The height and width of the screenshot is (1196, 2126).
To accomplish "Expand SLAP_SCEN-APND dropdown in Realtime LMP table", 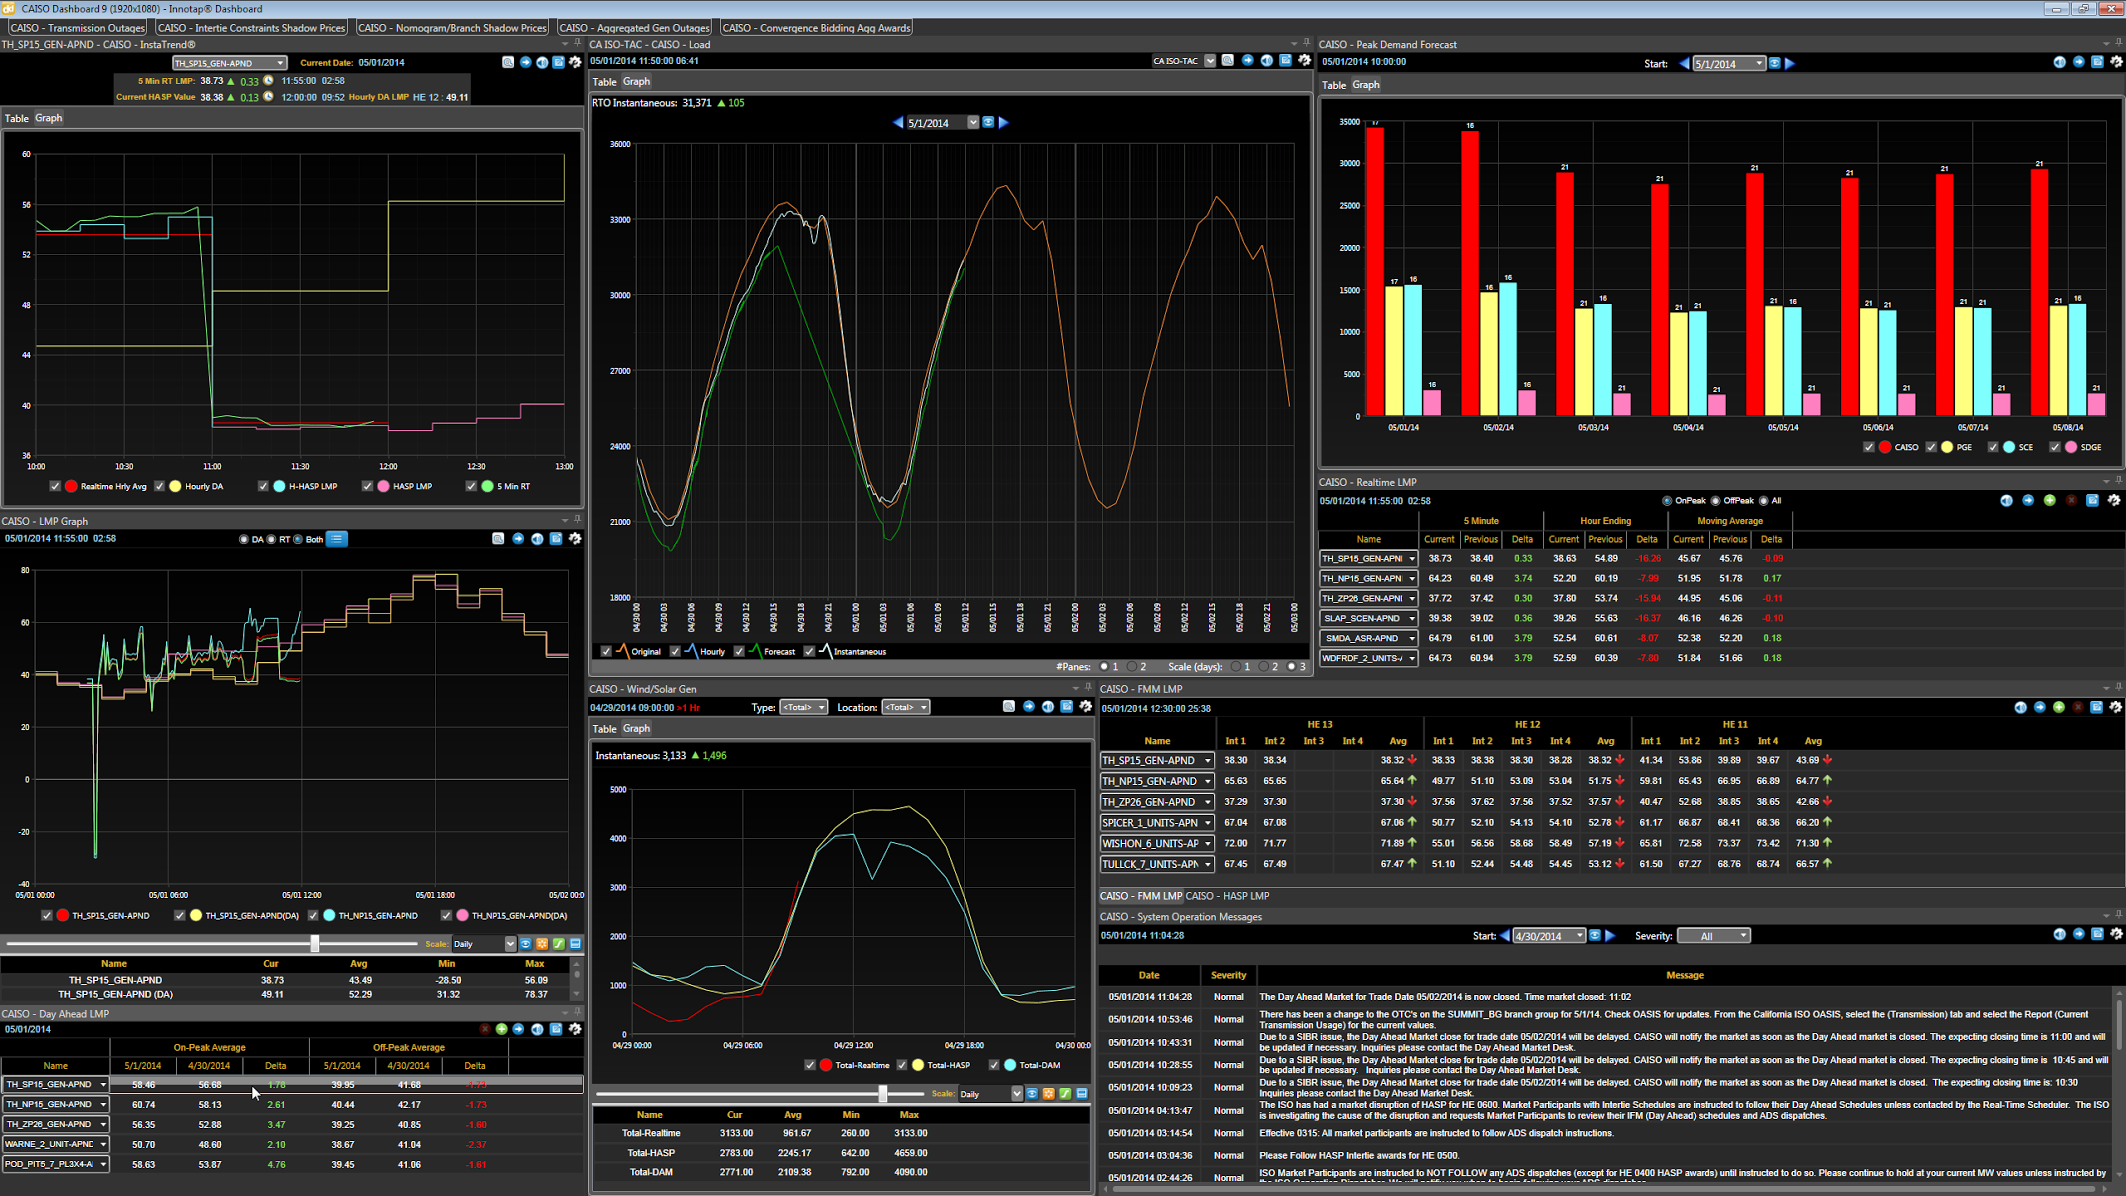I will [x=1411, y=618].
